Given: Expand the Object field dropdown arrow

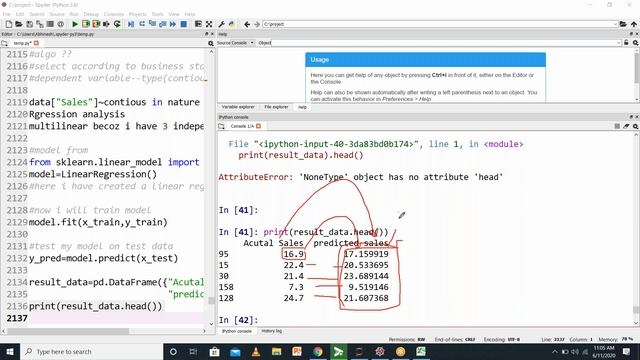Looking at the screenshot, I should coord(620,42).
